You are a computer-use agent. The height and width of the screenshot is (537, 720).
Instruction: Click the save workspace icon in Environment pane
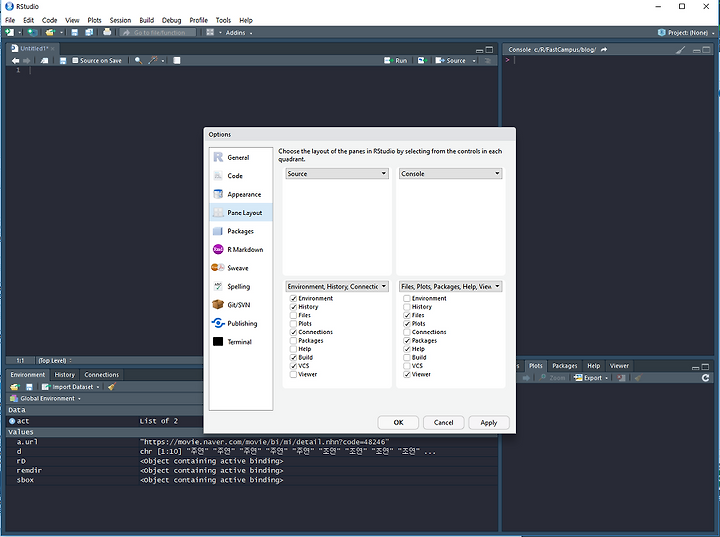(29, 387)
